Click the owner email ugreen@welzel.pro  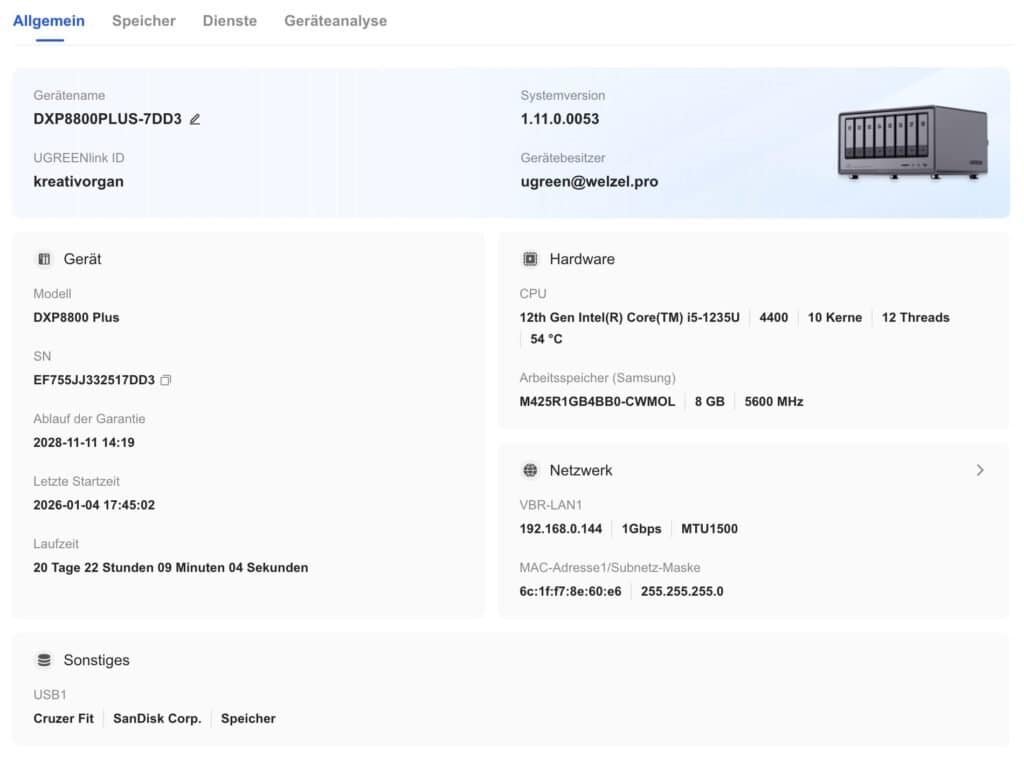click(589, 182)
